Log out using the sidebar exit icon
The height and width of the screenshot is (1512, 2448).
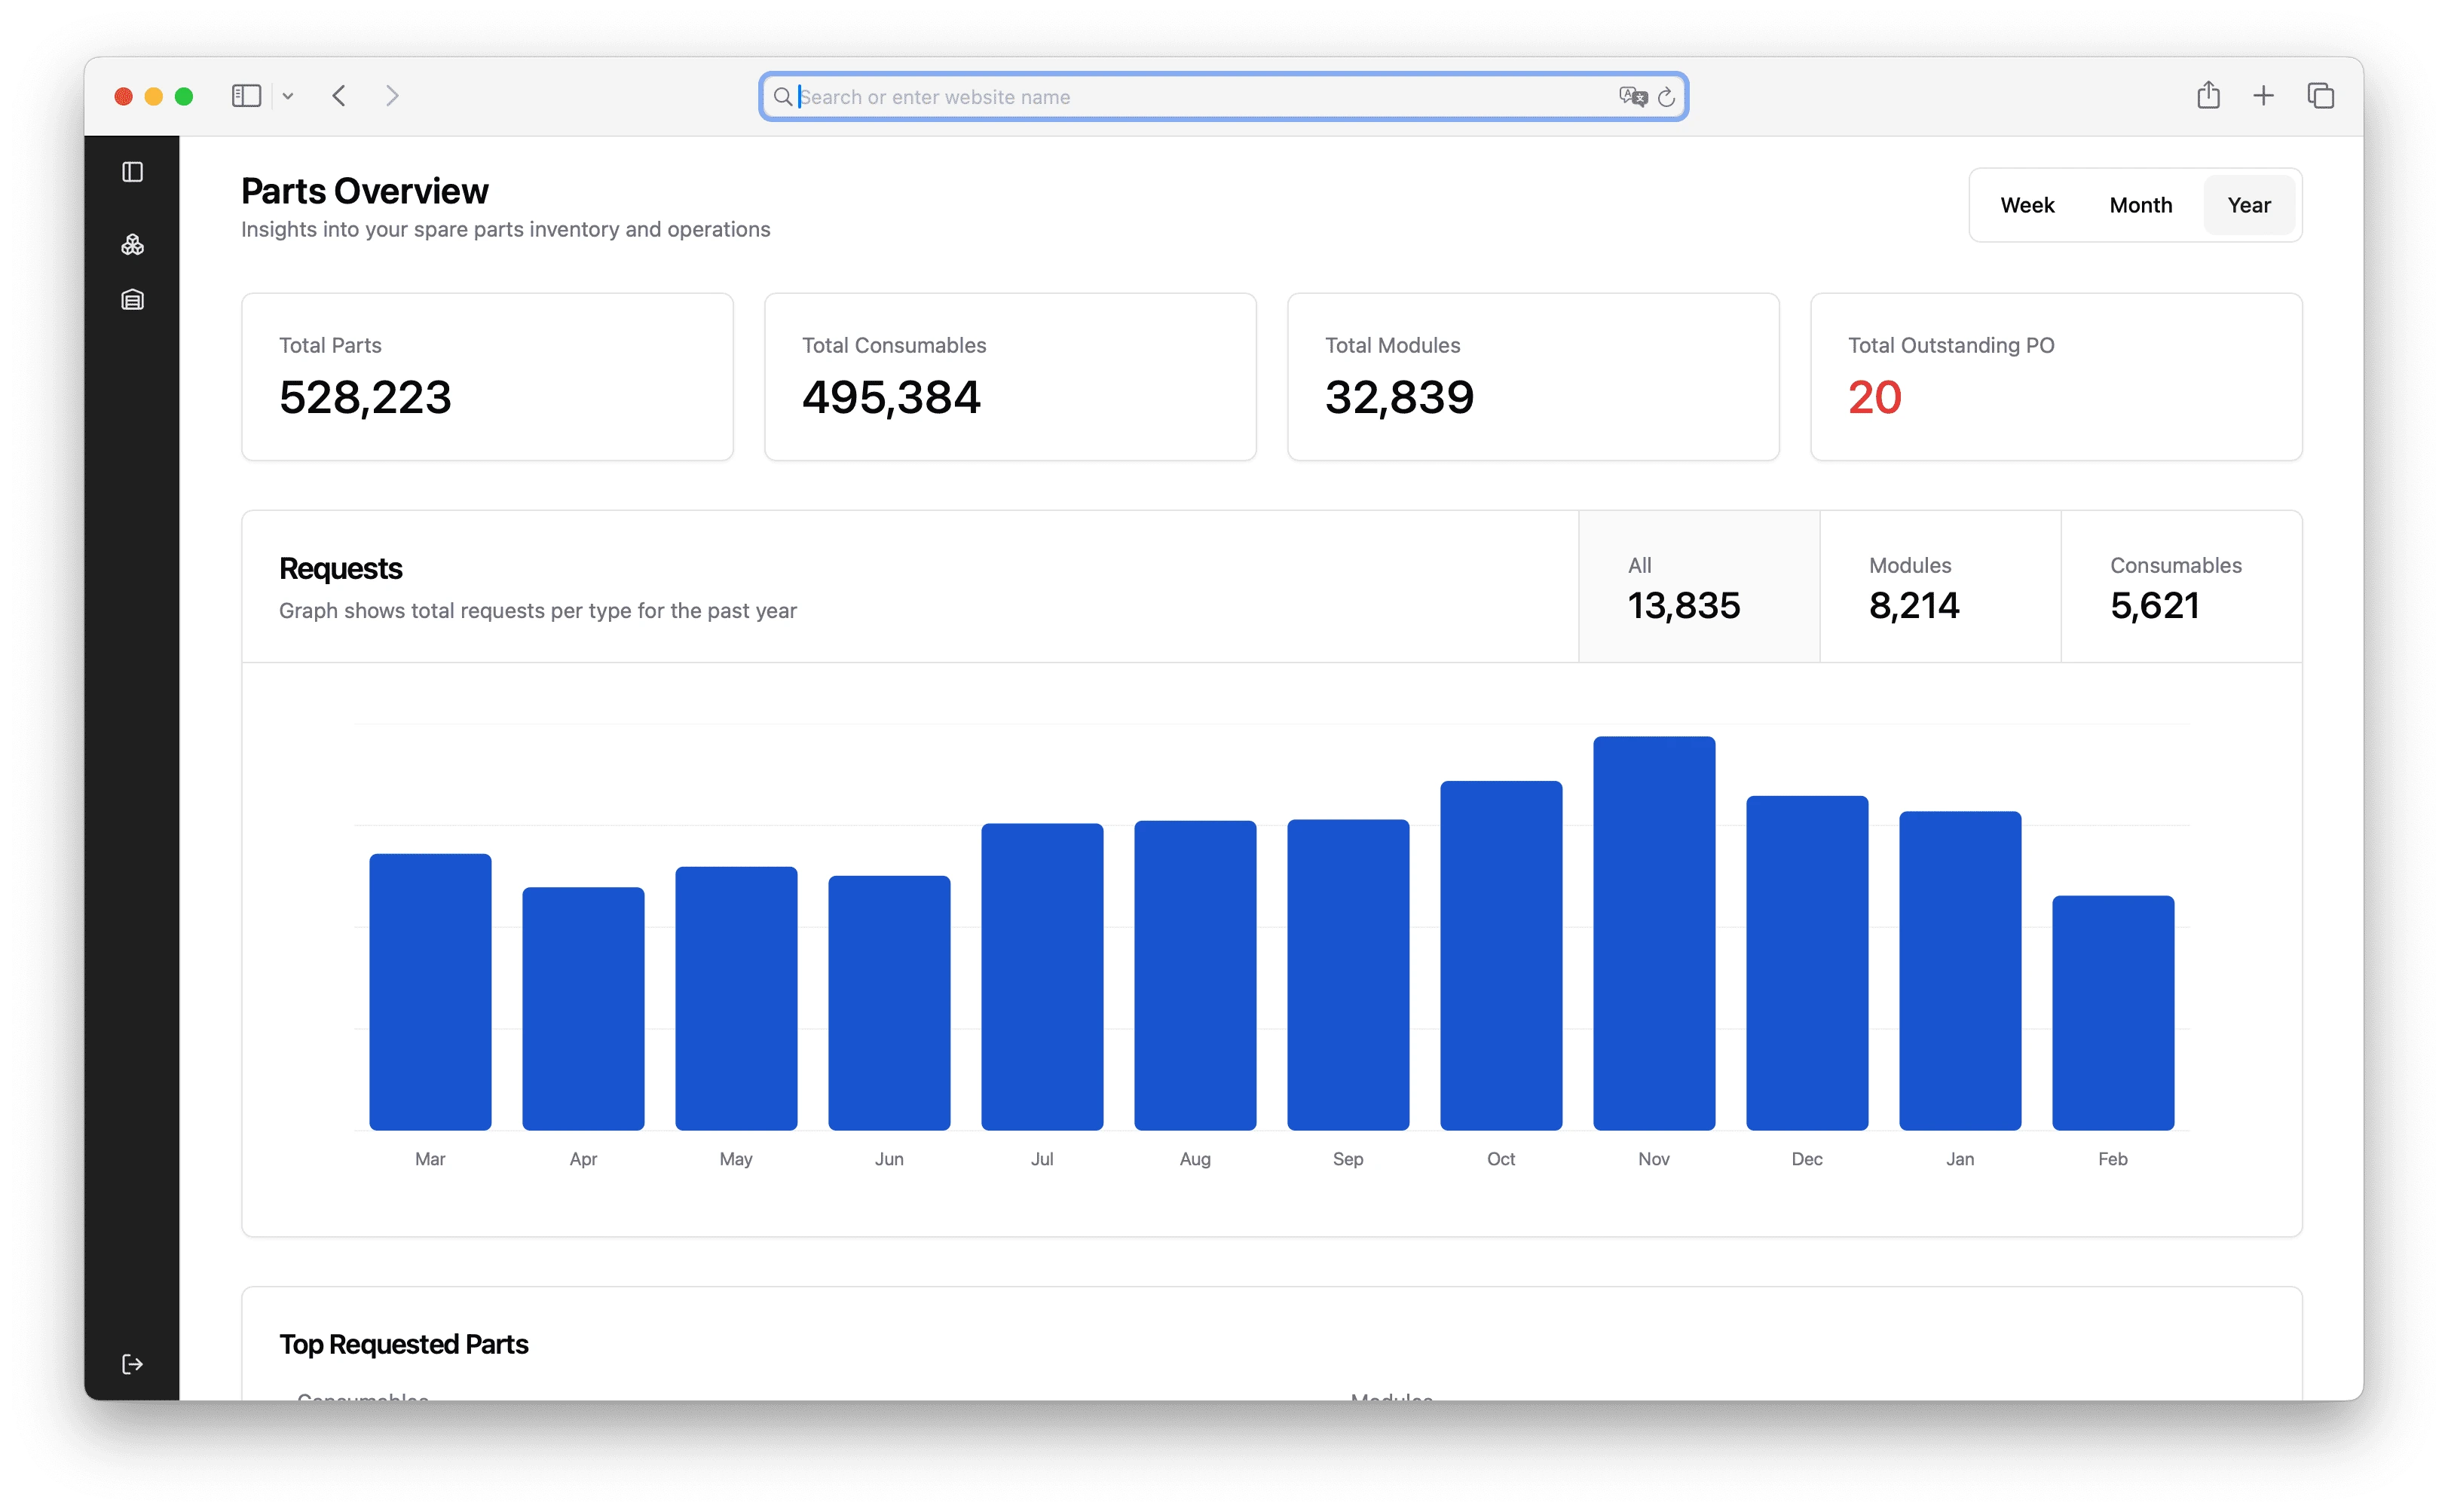pos(131,1363)
